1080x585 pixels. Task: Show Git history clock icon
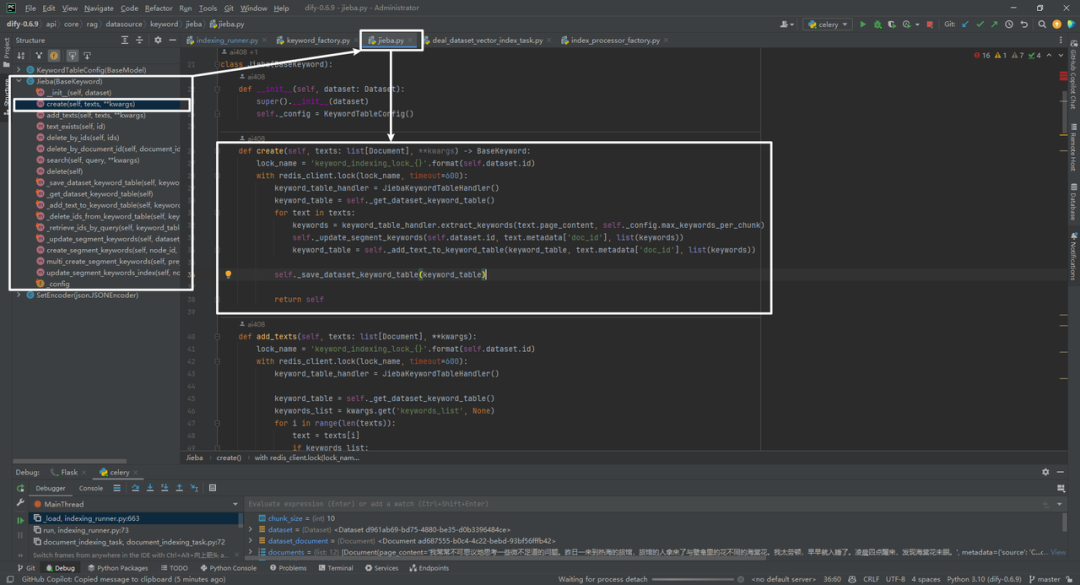point(1009,24)
